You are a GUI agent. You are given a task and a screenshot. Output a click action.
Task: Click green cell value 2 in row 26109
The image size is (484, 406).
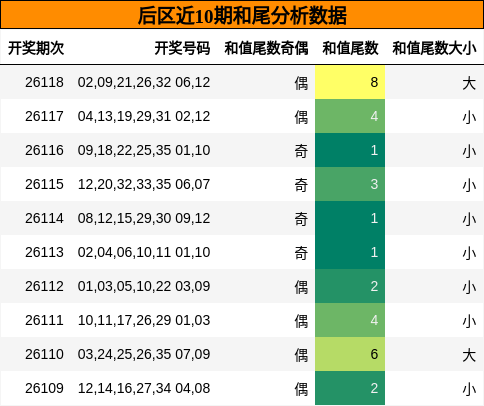(x=350, y=388)
